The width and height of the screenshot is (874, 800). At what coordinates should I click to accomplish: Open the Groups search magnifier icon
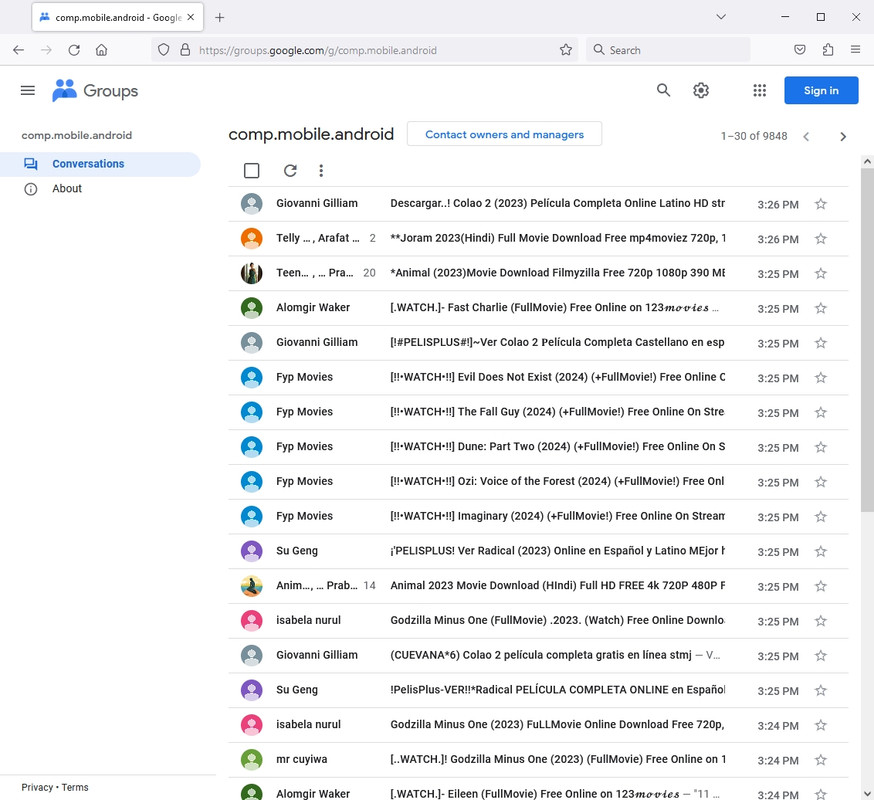(663, 90)
